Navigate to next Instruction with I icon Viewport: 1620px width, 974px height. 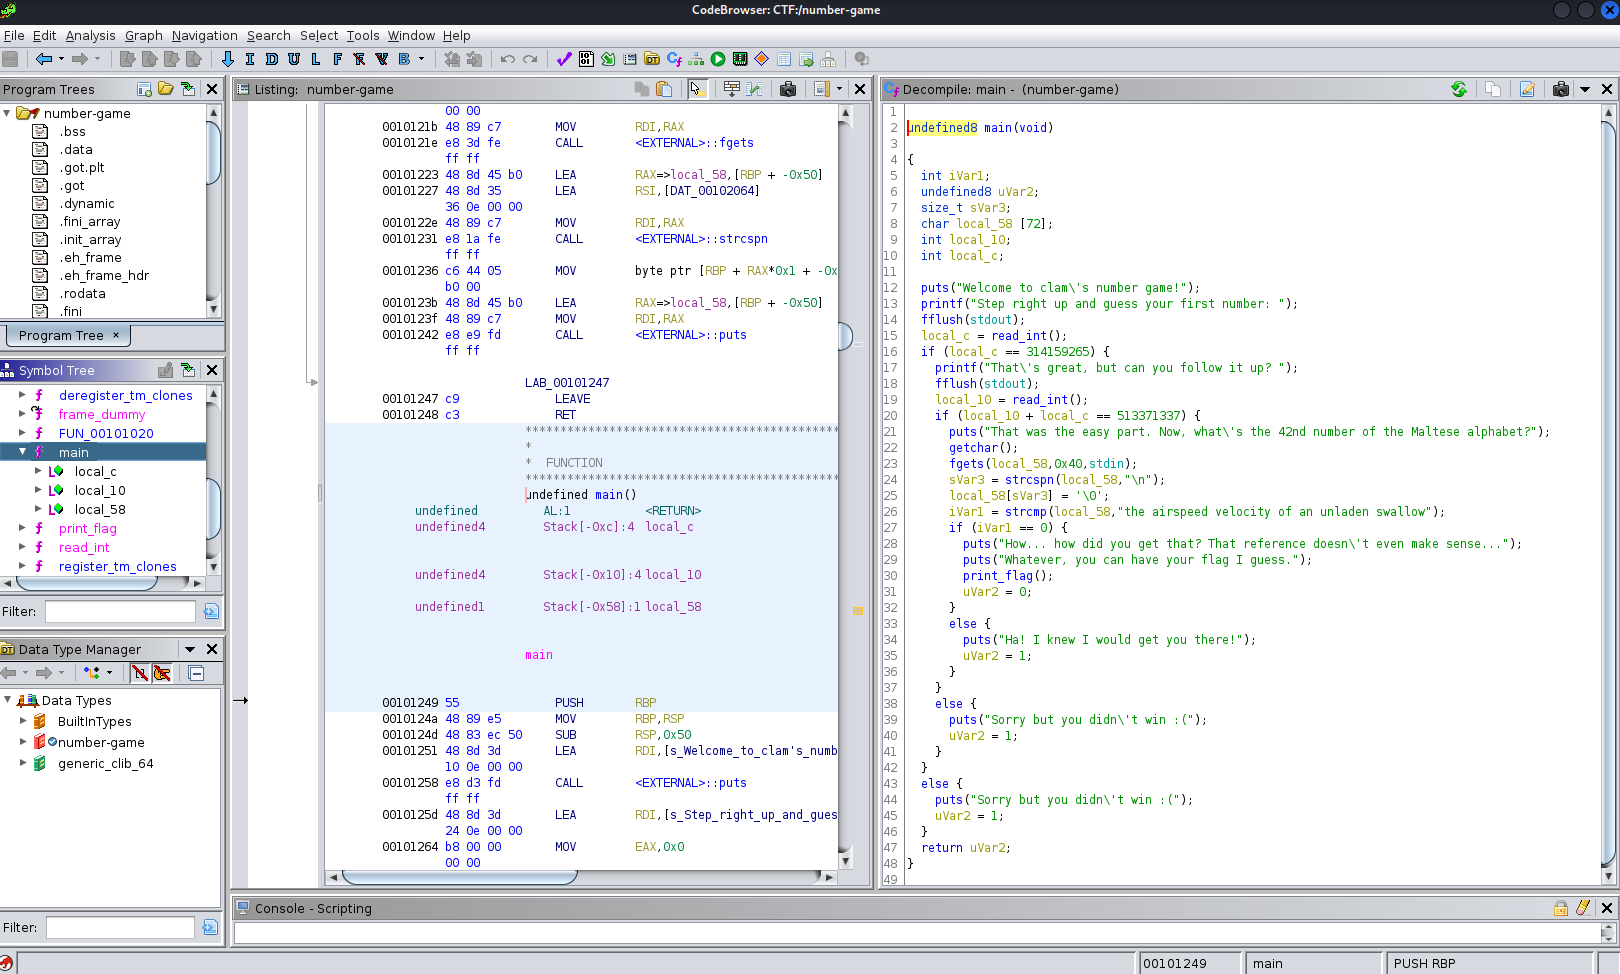click(250, 59)
